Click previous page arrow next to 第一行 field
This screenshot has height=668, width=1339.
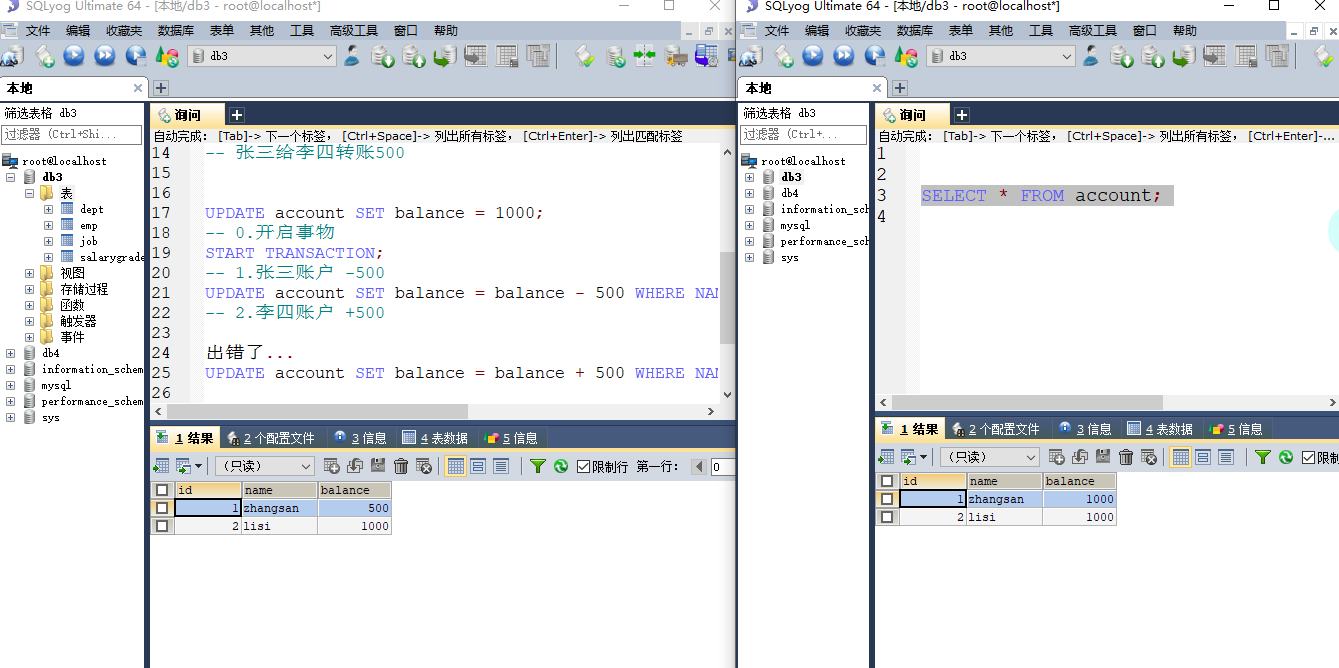[x=699, y=466]
